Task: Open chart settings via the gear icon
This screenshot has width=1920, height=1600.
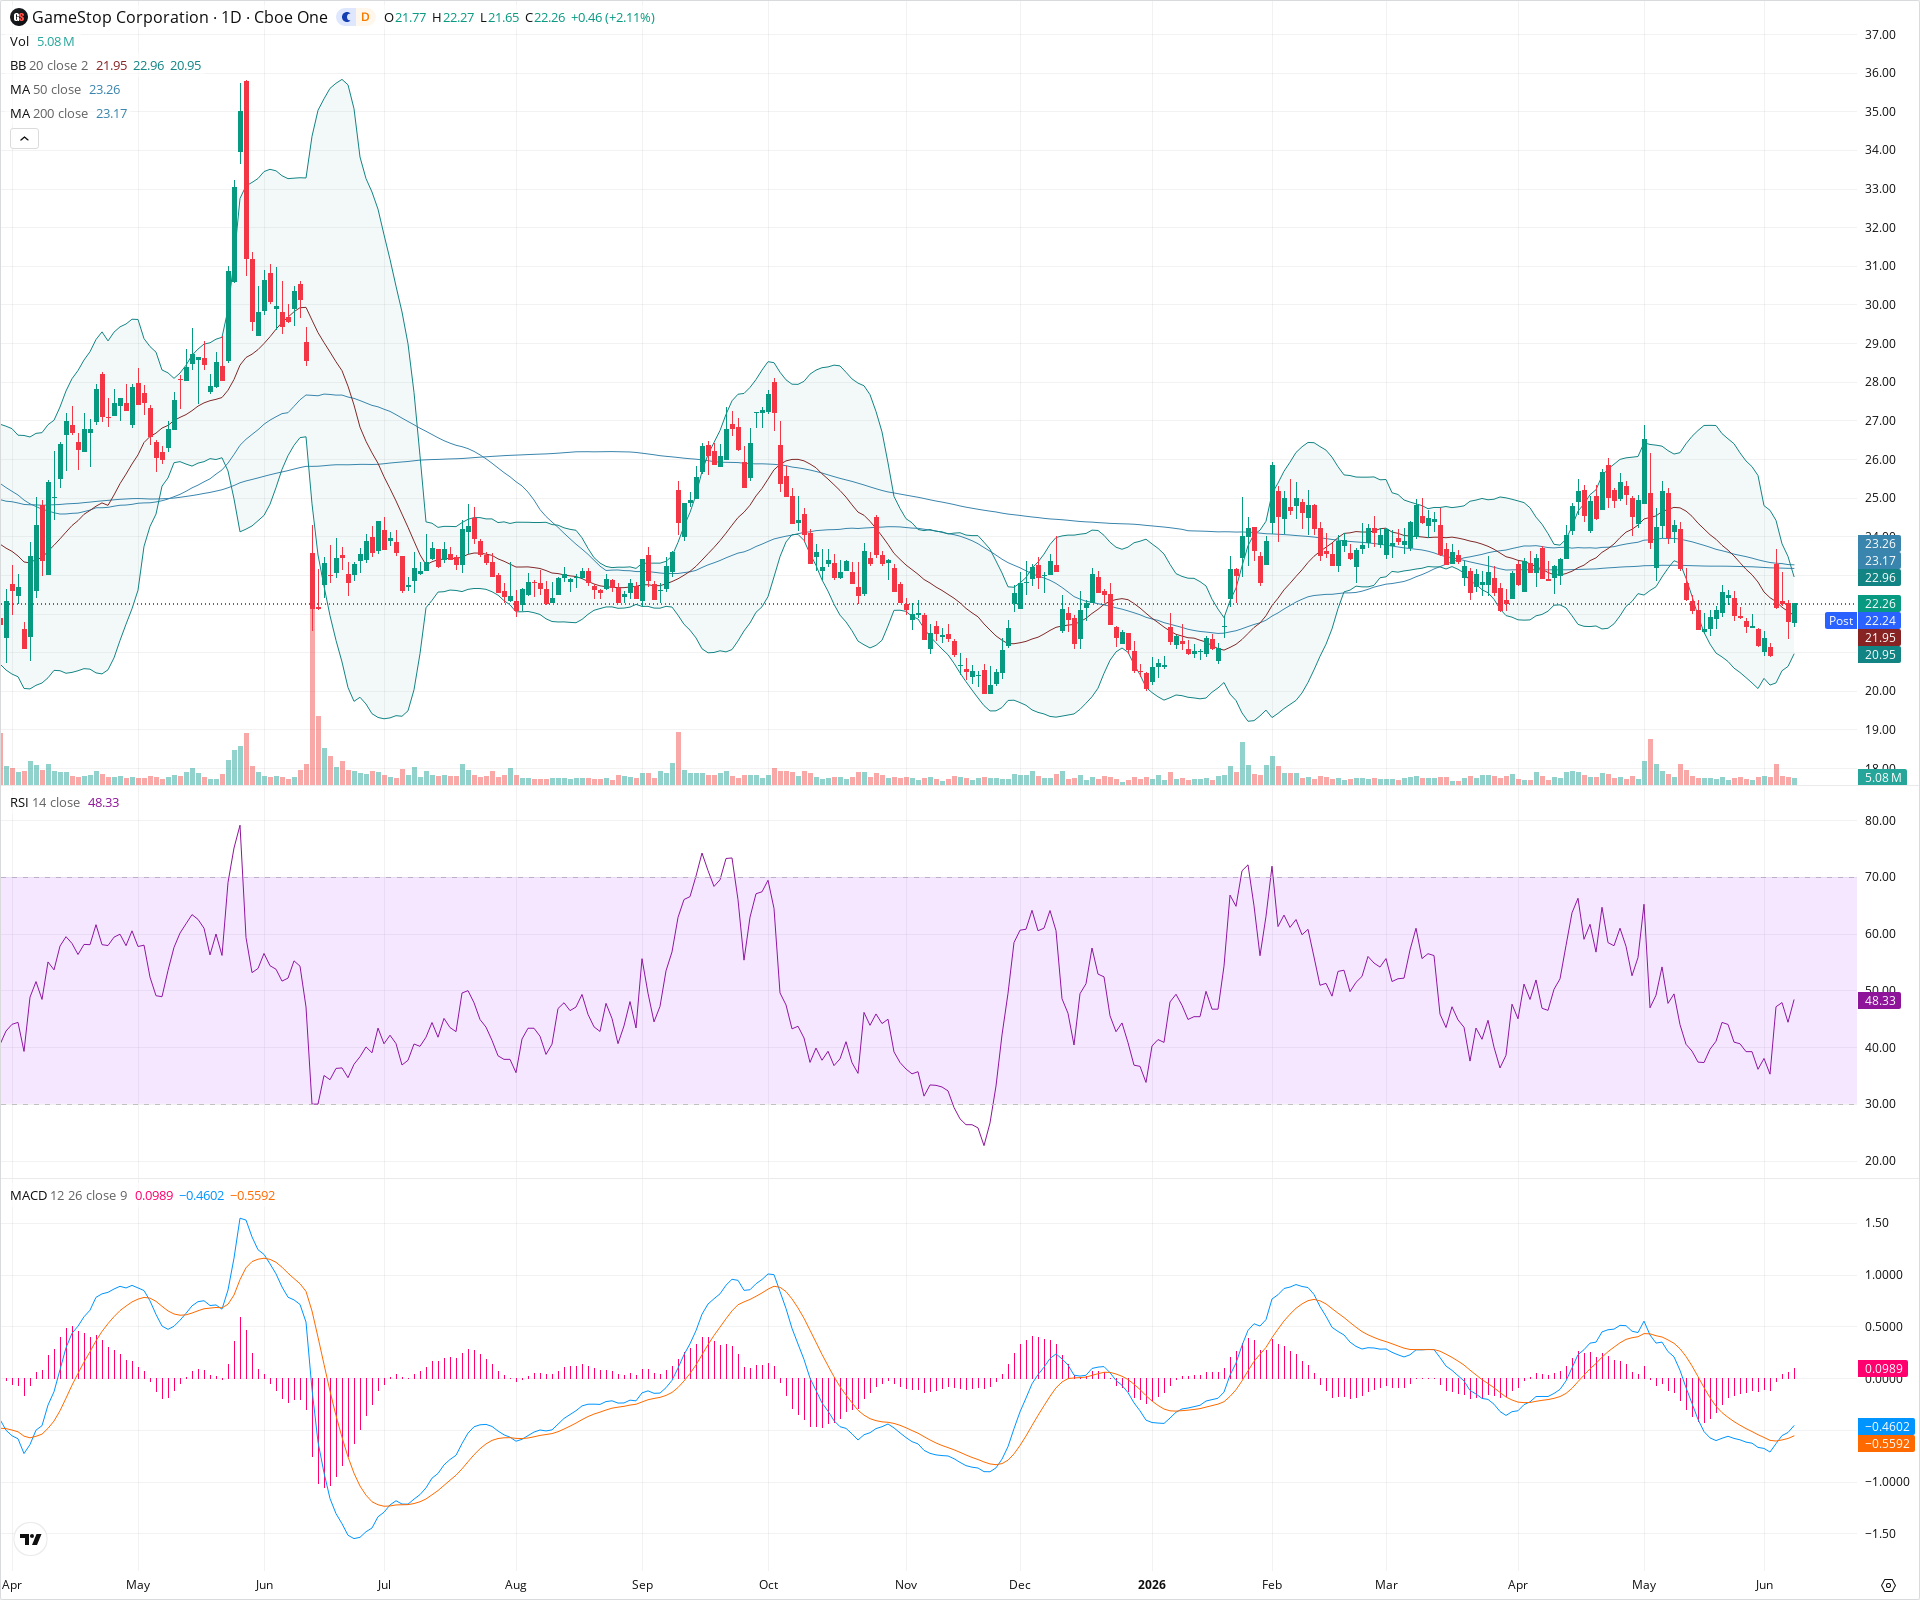Action: click(1888, 1585)
